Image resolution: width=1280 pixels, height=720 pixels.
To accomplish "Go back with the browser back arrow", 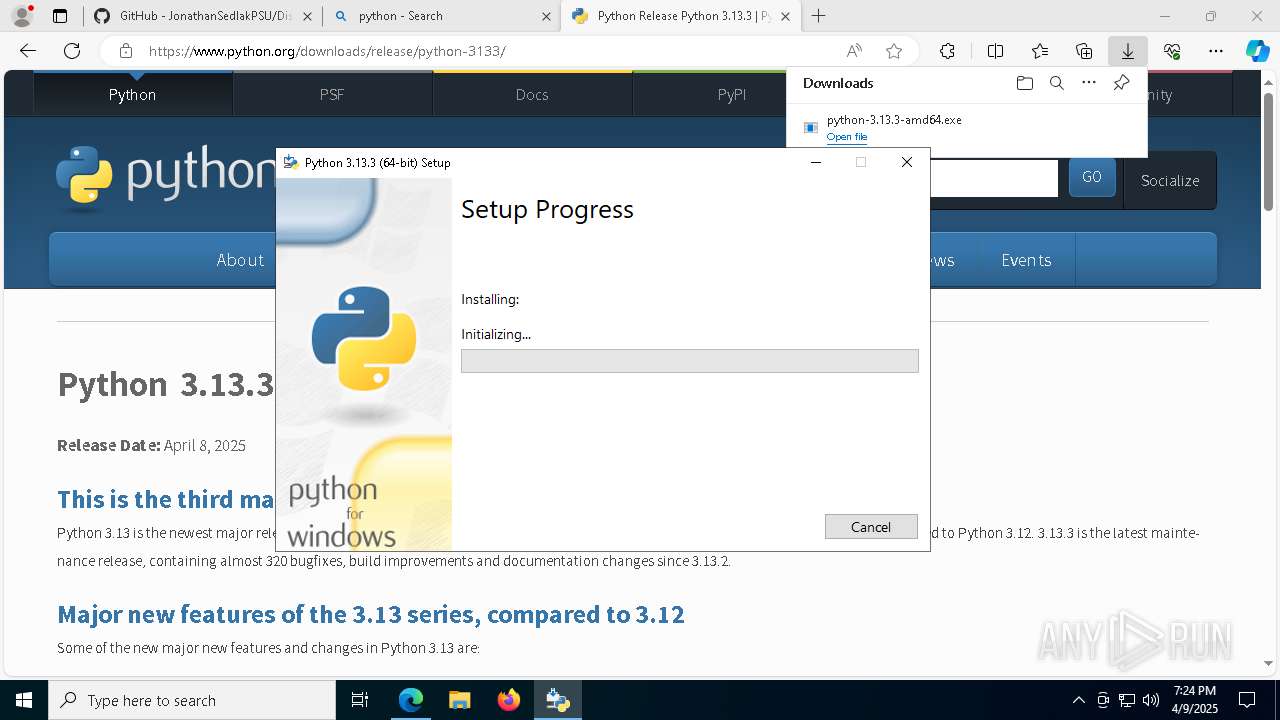I will pyautogui.click(x=28, y=51).
